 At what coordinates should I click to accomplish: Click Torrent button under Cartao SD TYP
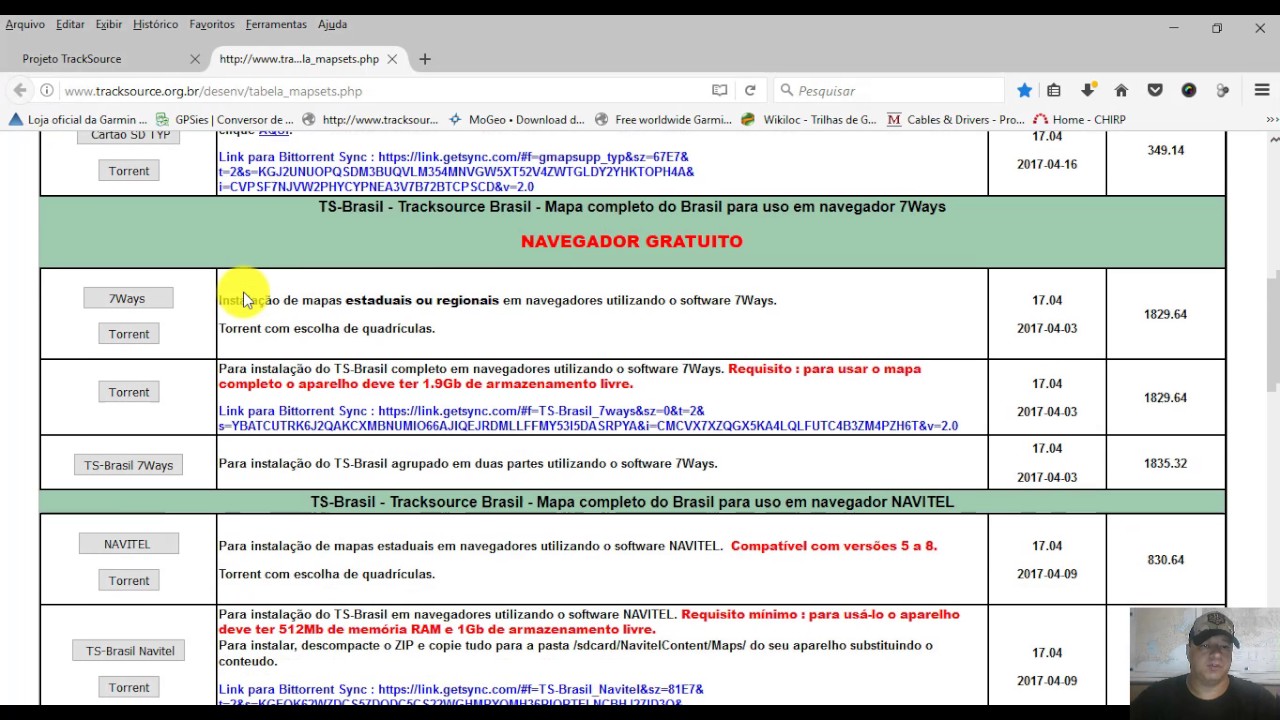(129, 171)
